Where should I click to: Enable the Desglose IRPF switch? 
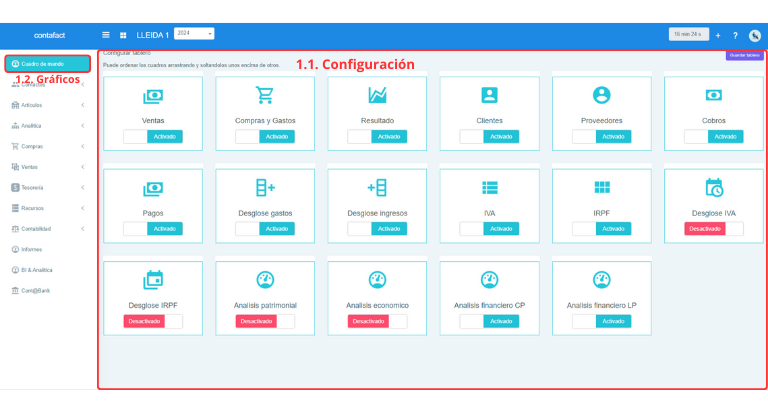pyautogui.click(x=153, y=321)
